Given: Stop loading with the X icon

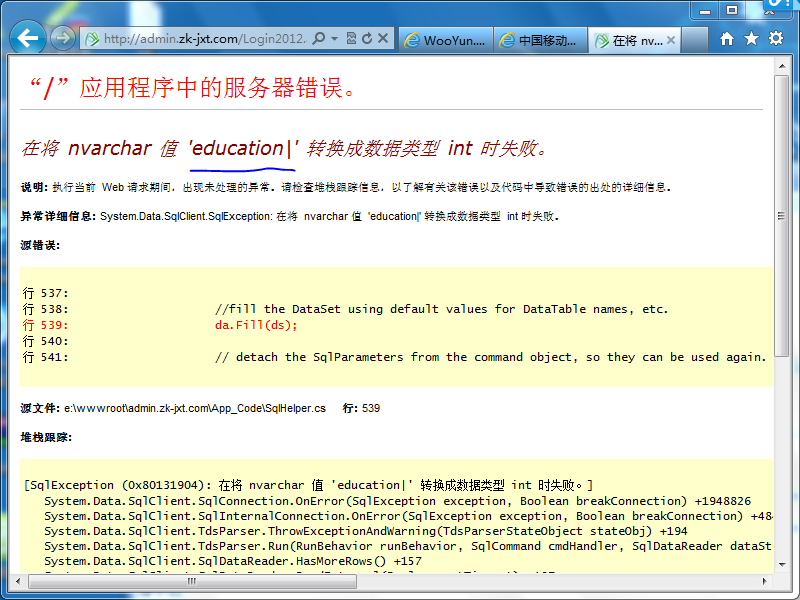Looking at the screenshot, I should point(383,38).
